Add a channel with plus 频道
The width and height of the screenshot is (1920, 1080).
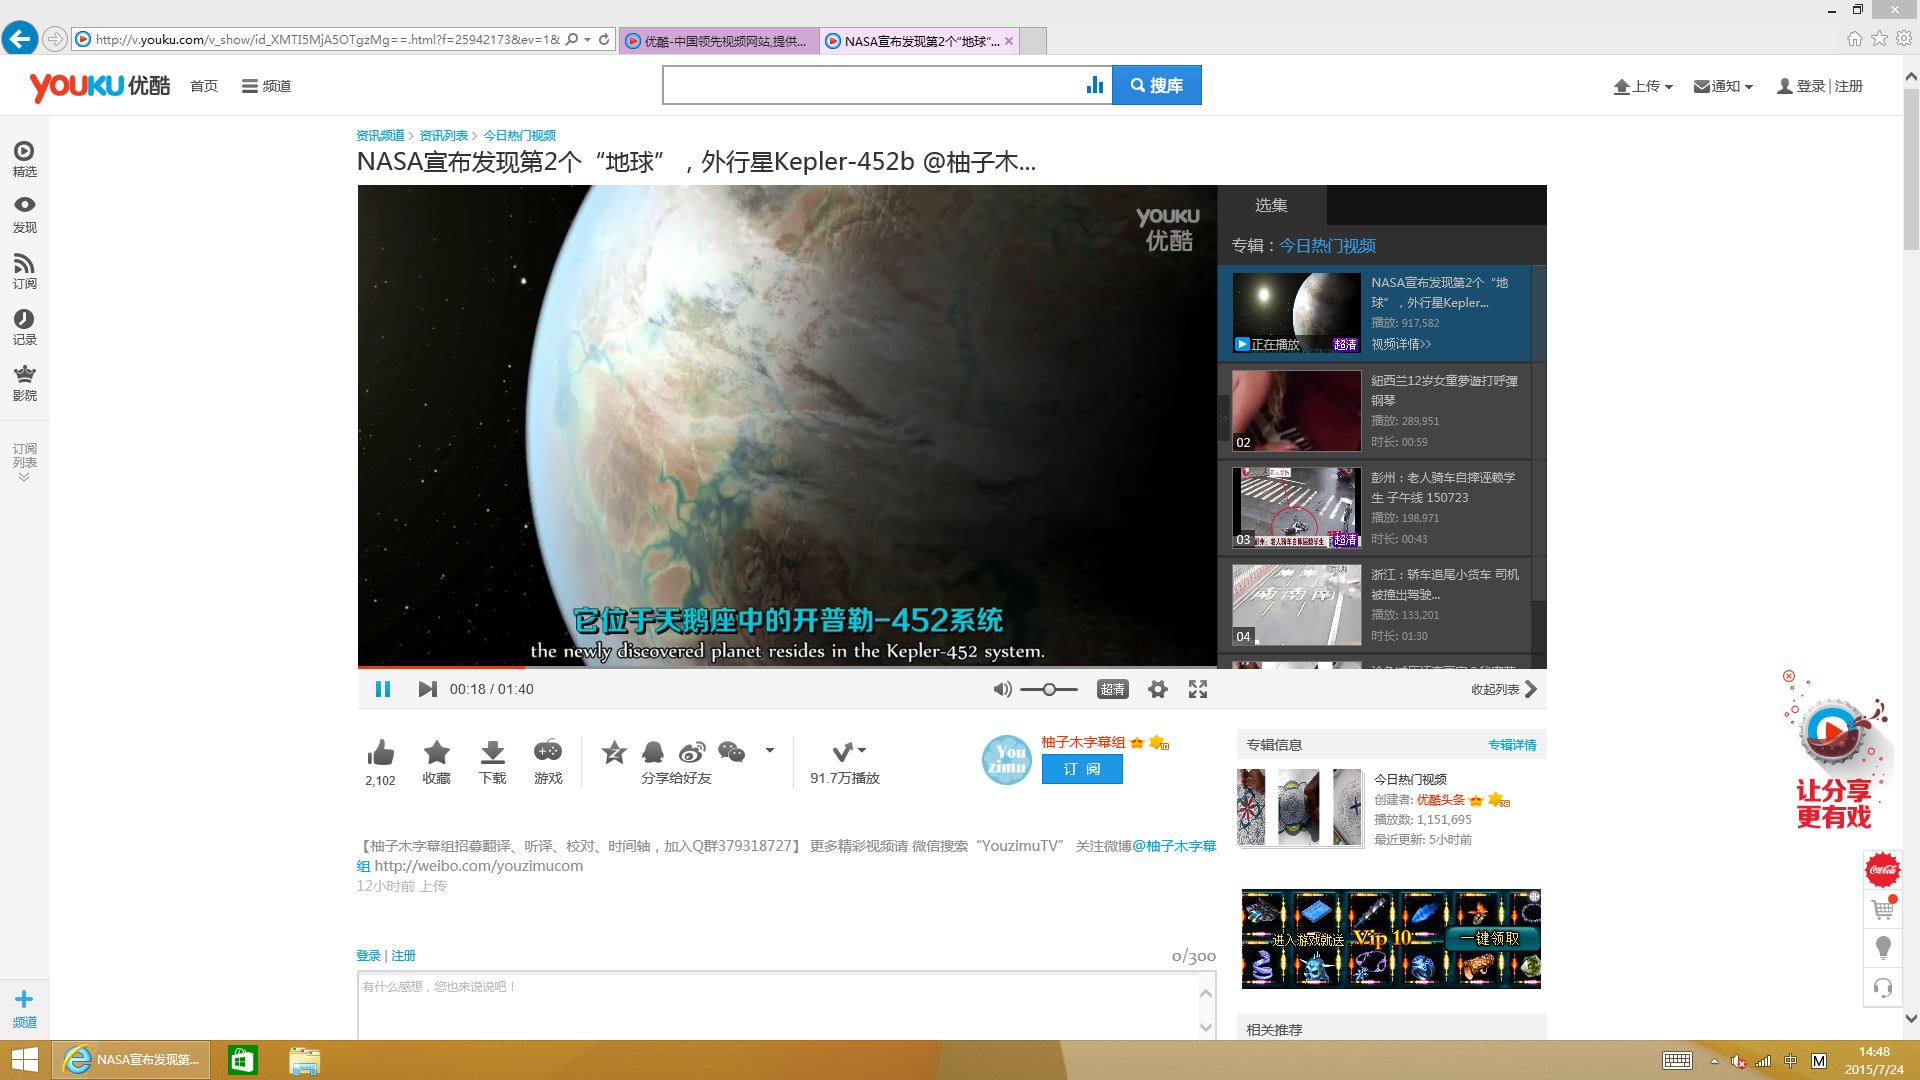point(24,1009)
